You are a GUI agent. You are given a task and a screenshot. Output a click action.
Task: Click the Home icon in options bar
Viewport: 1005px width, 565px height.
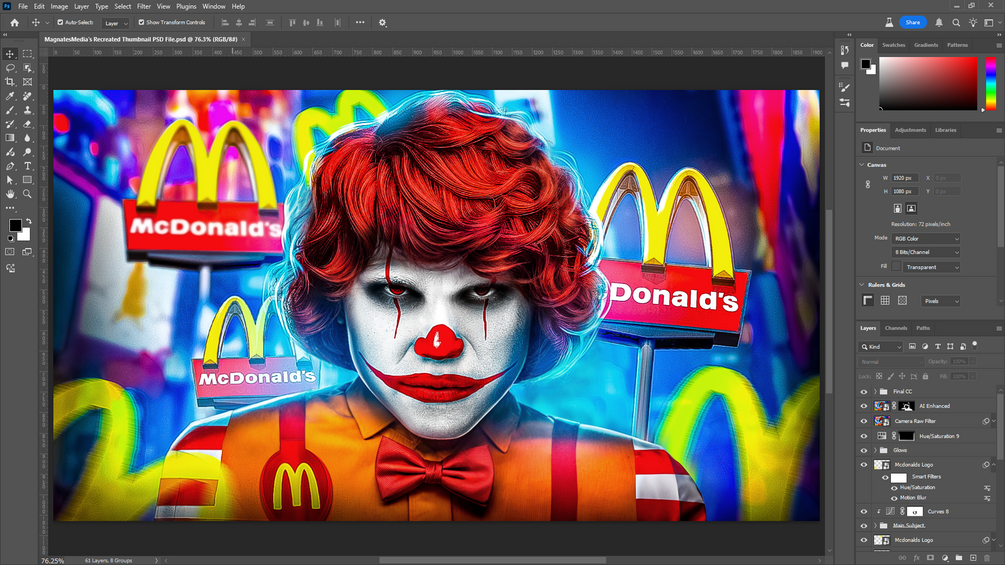click(15, 22)
